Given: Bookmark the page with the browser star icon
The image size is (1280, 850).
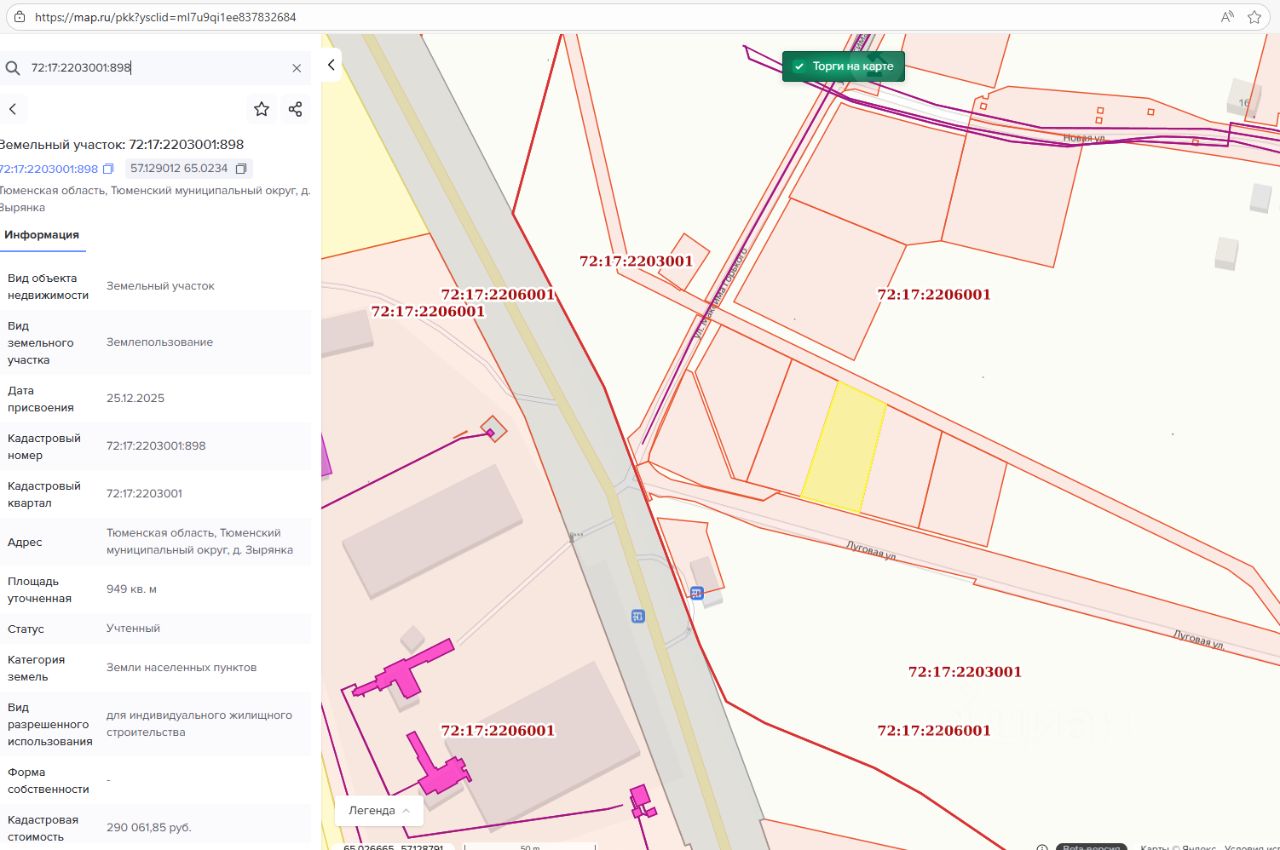Looking at the screenshot, I should click(1254, 17).
